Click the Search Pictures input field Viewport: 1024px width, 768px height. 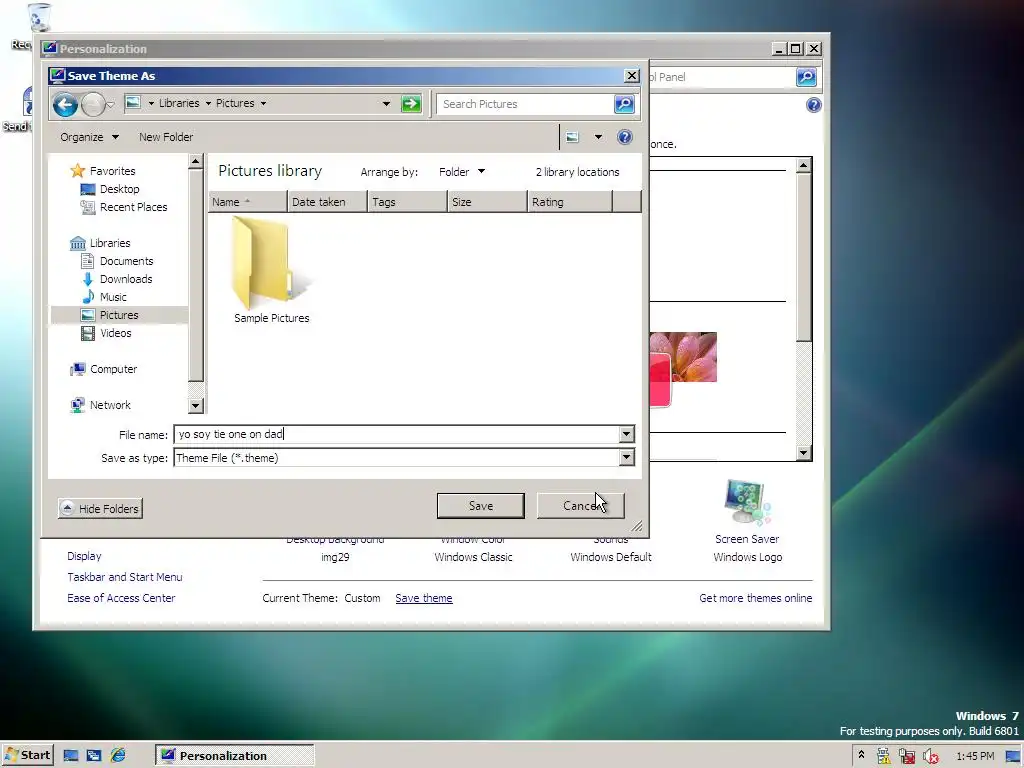[525, 104]
